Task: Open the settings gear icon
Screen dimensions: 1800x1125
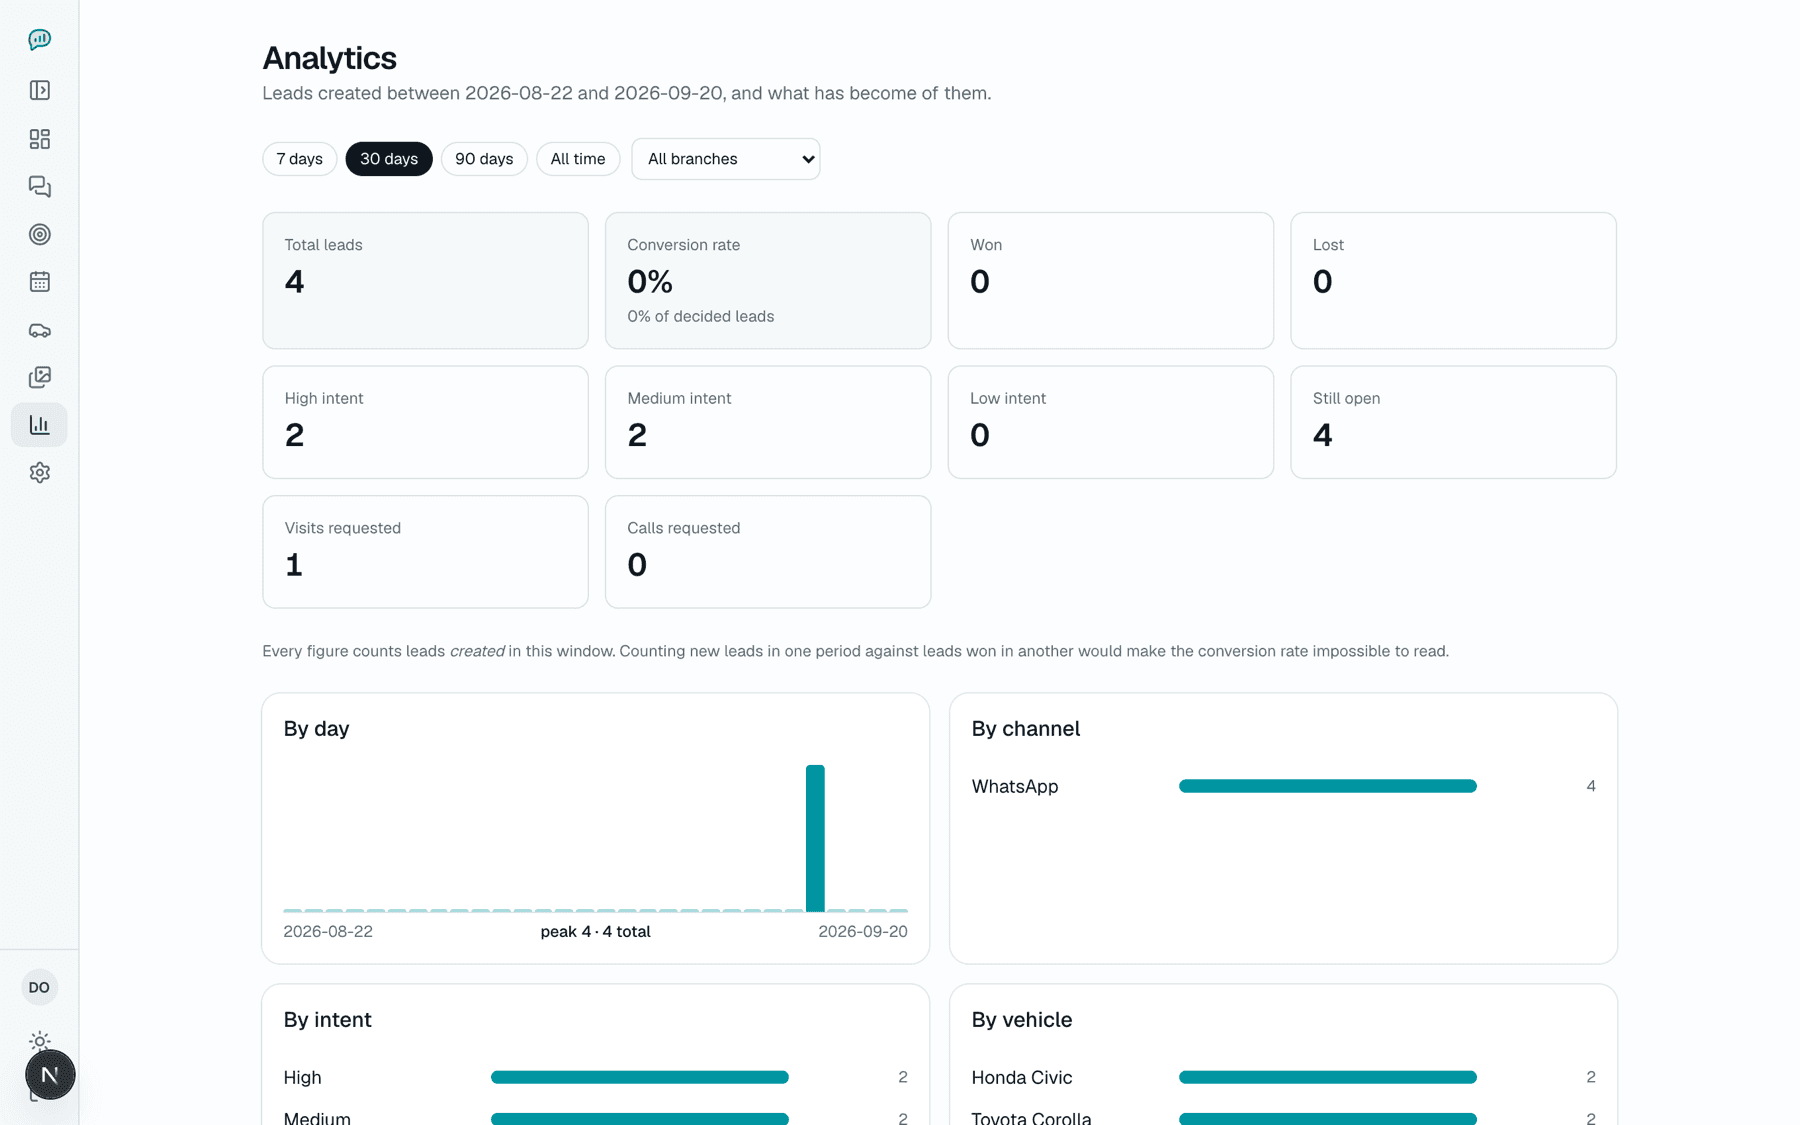Action: pos(39,472)
